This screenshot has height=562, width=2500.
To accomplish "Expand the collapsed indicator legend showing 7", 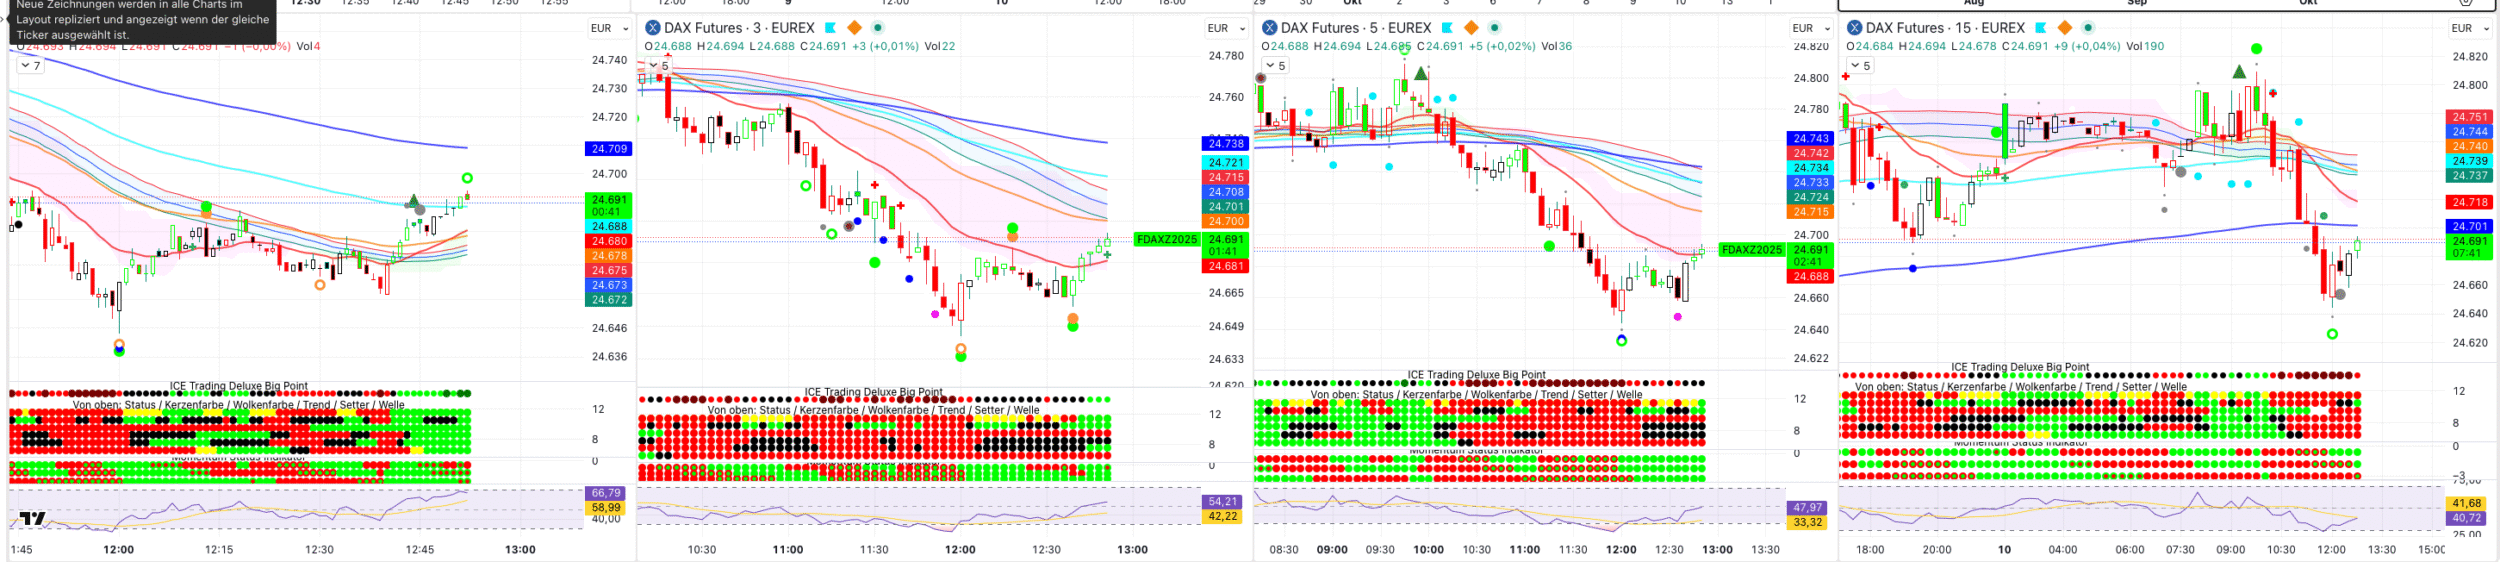I will pyautogui.click(x=30, y=66).
